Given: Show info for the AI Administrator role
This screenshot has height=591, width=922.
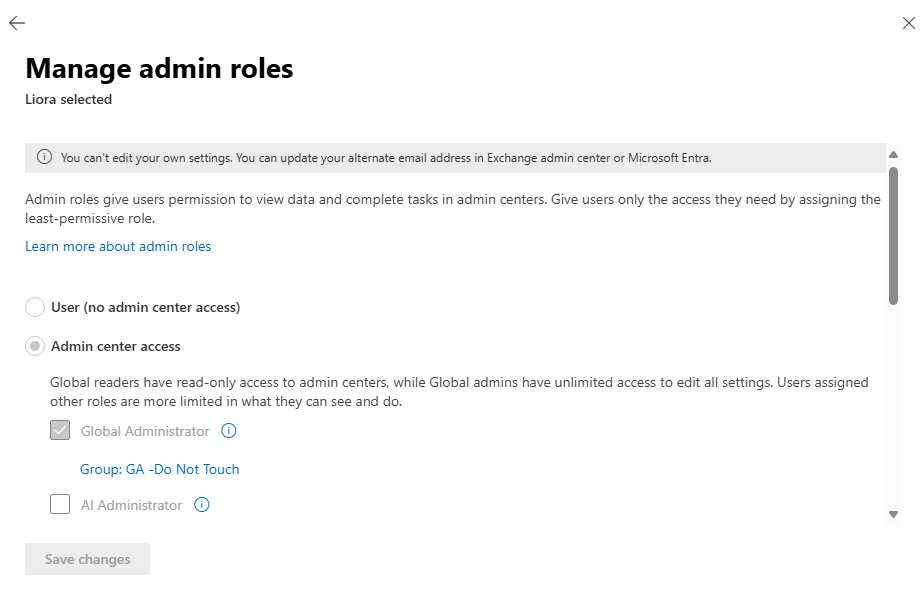Looking at the screenshot, I should click(202, 505).
